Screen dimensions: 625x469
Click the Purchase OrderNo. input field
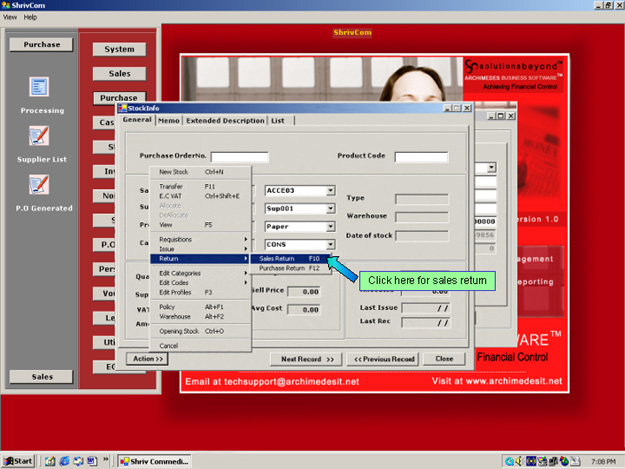(240, 157)
